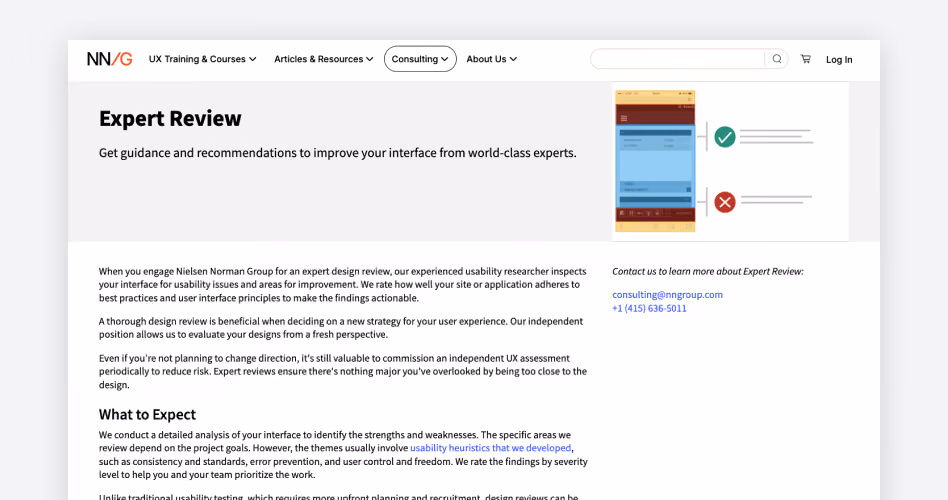Click the Expert Review heading
Viewport: 948px width, 500px height.
coord(170,119)
